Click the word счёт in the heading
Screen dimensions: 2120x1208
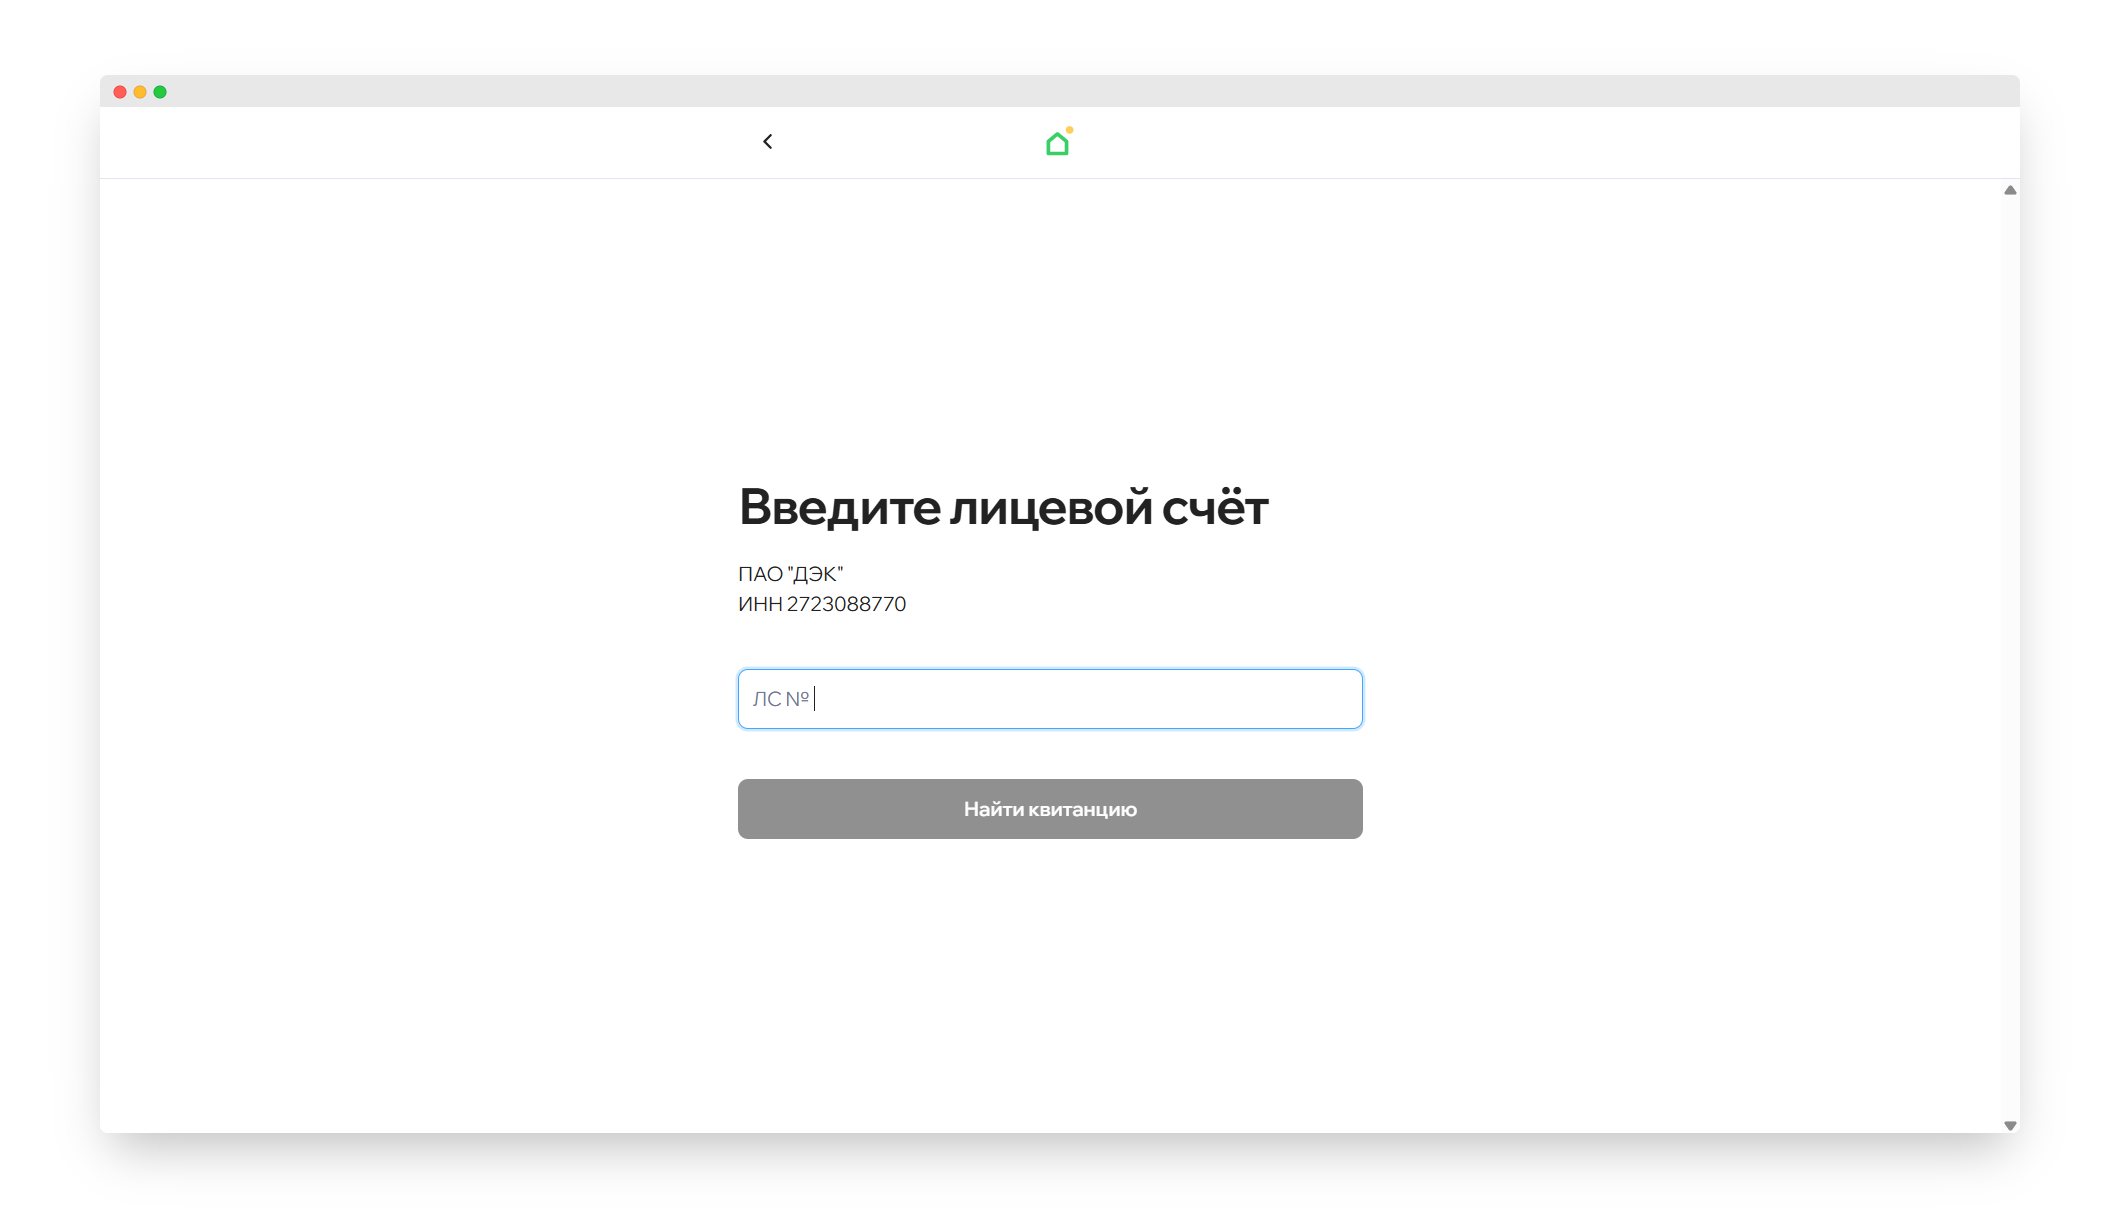[1214, 507]
